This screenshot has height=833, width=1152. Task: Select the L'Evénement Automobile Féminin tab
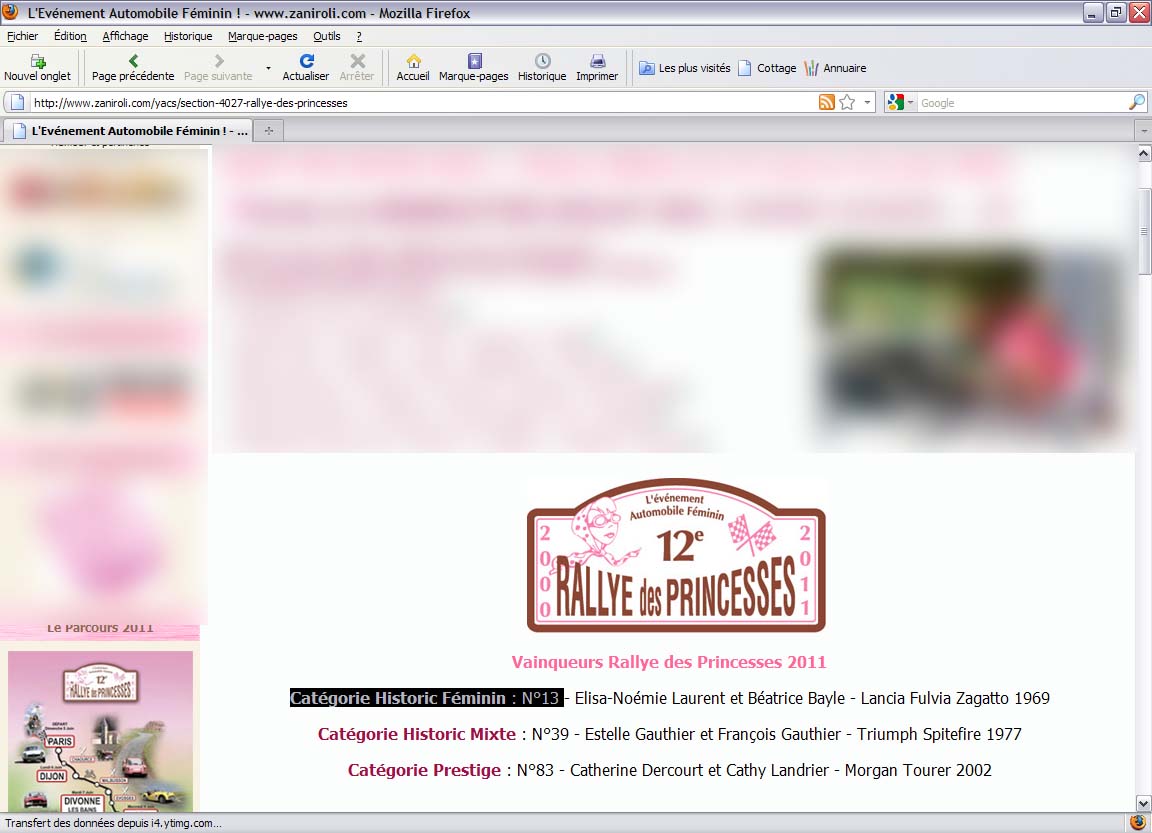[128, 131]
